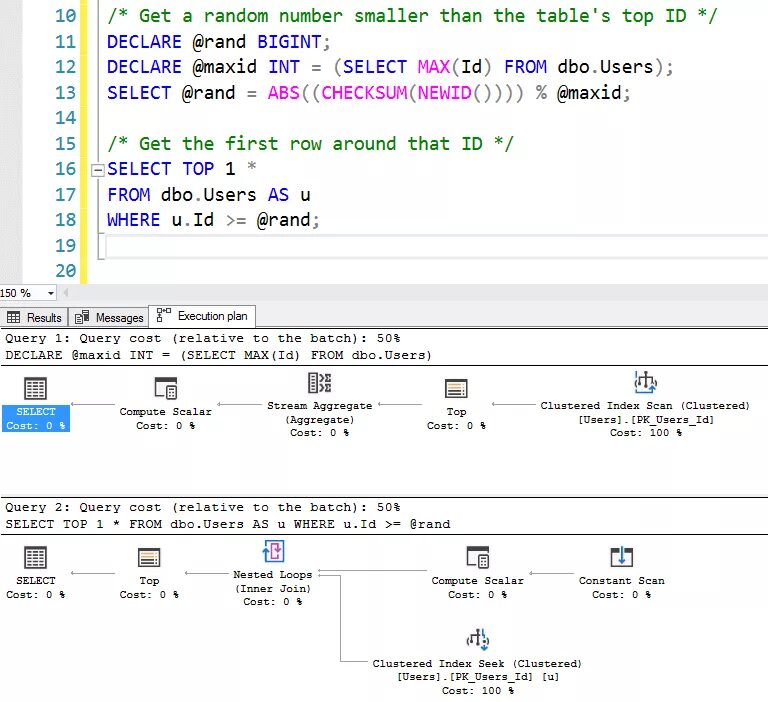This screenshot has height=702, width=768.
Task: Switch to the Execution plan tab
Action: 202,316
